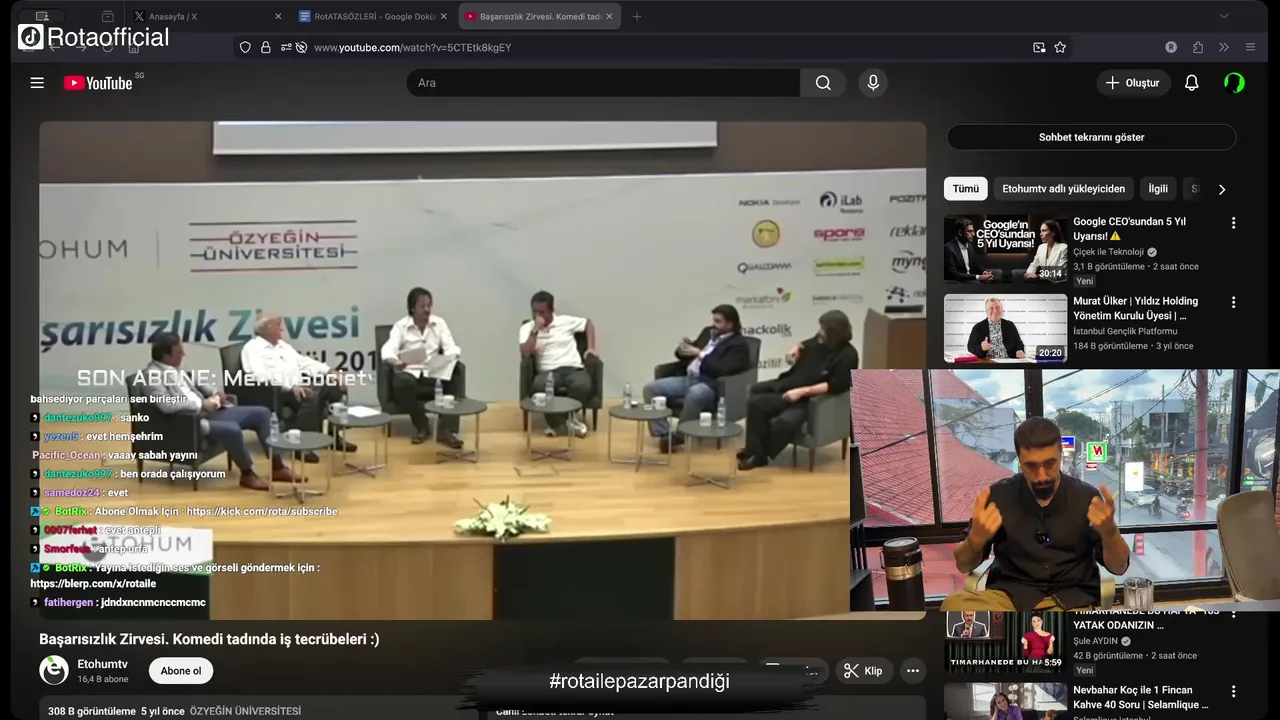Switch to the Anasayfa / X tab

[x=206, y=16]
